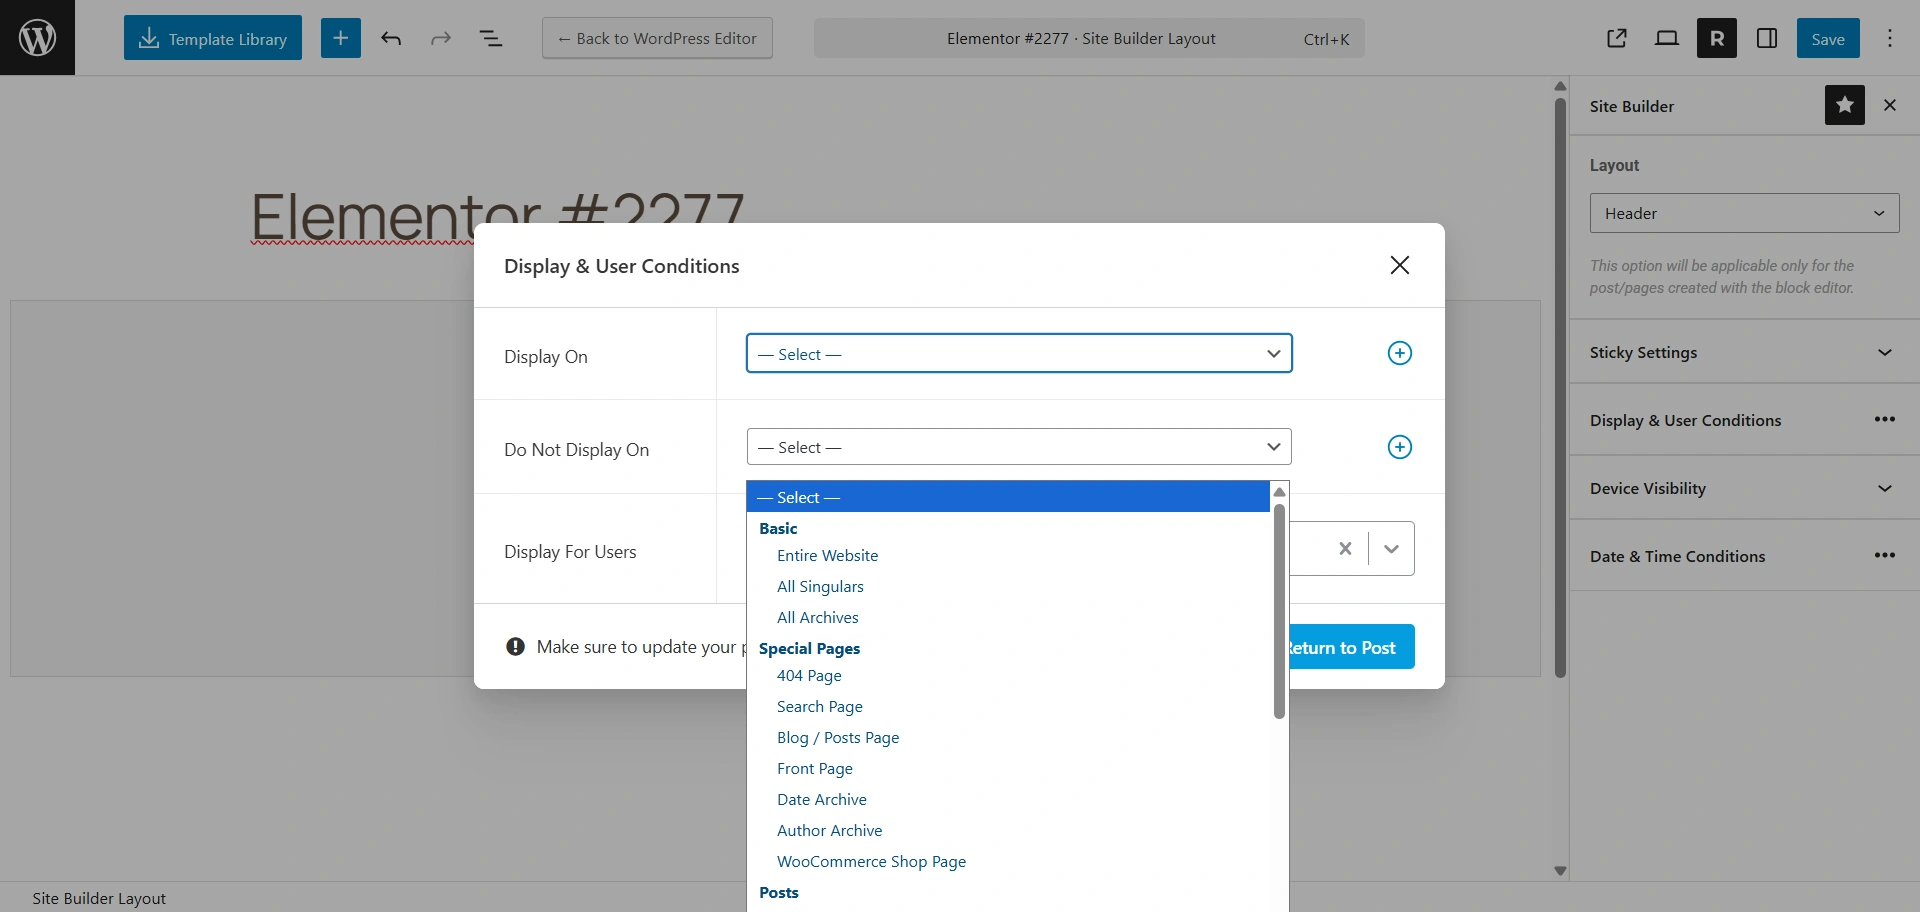
Task: Open Date & Time Conditions three-dot menu
Action: pyautogui.click(x=1885, y=556)
